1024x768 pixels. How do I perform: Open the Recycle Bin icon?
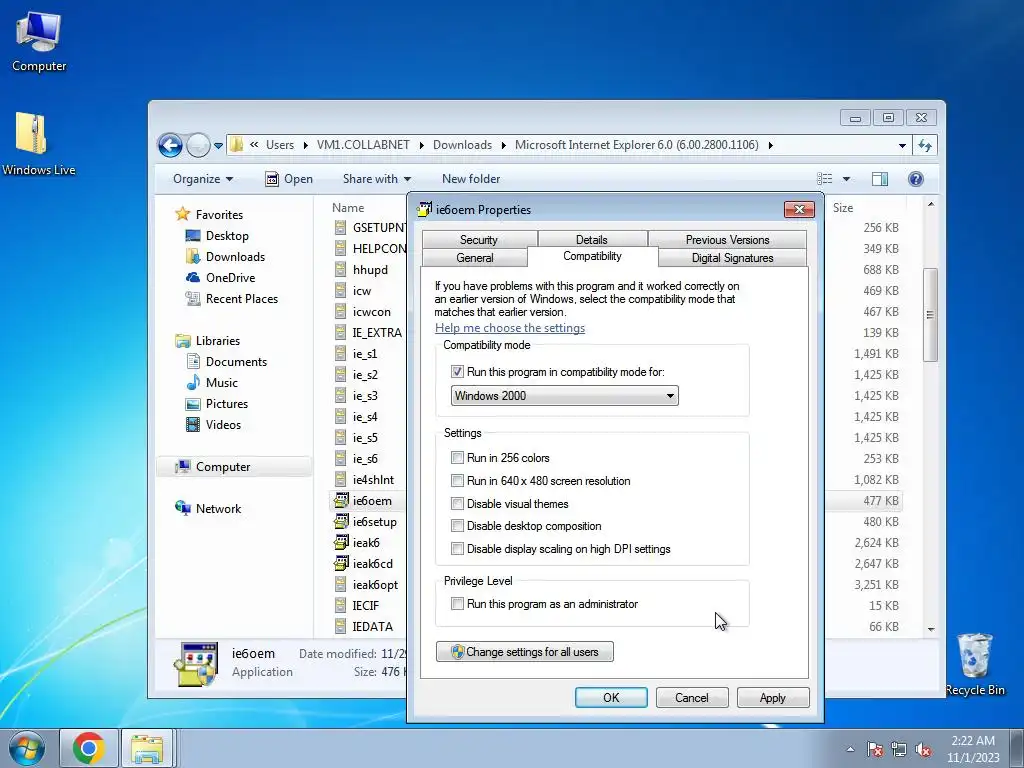click(975, 664)
